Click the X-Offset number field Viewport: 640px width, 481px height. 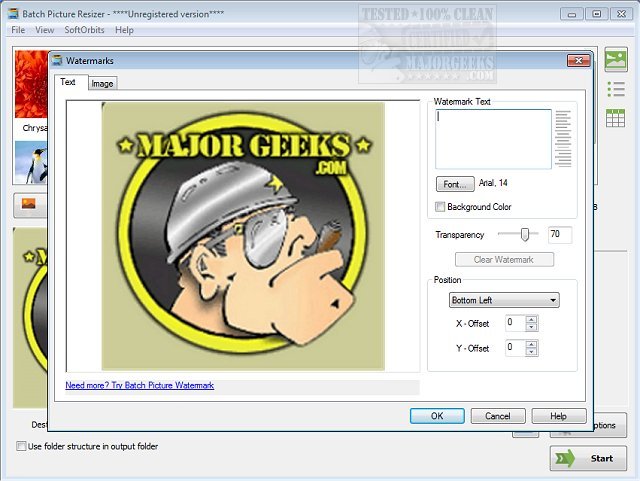[516, 323]
